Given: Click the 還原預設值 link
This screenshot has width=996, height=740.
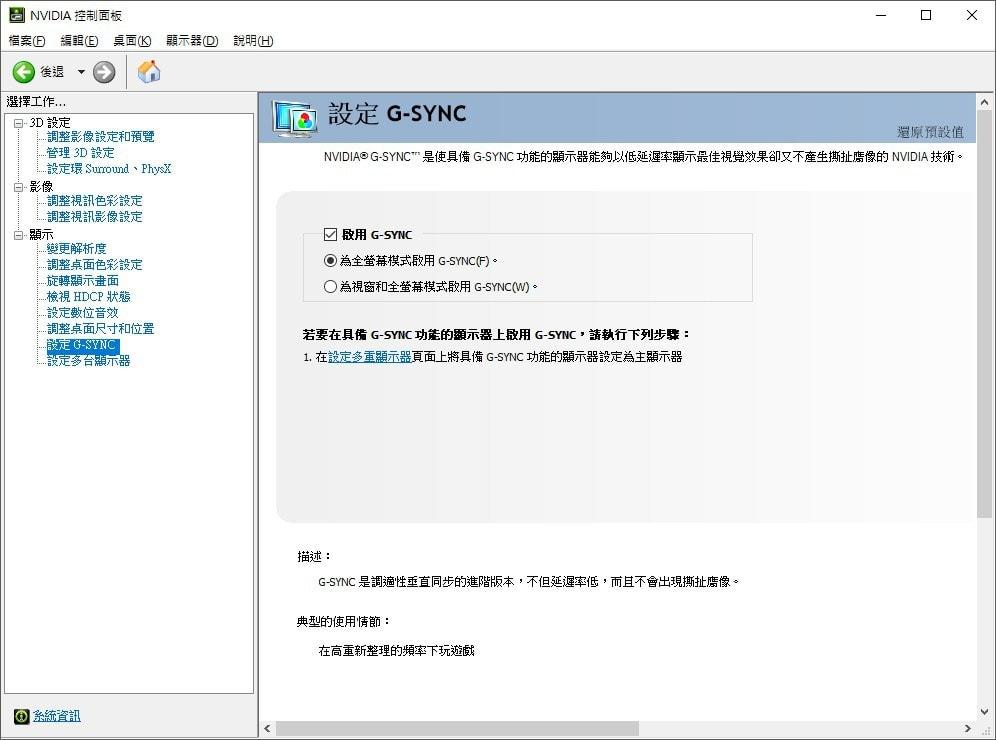Looking at the screenshot, I should click(930, 132).
